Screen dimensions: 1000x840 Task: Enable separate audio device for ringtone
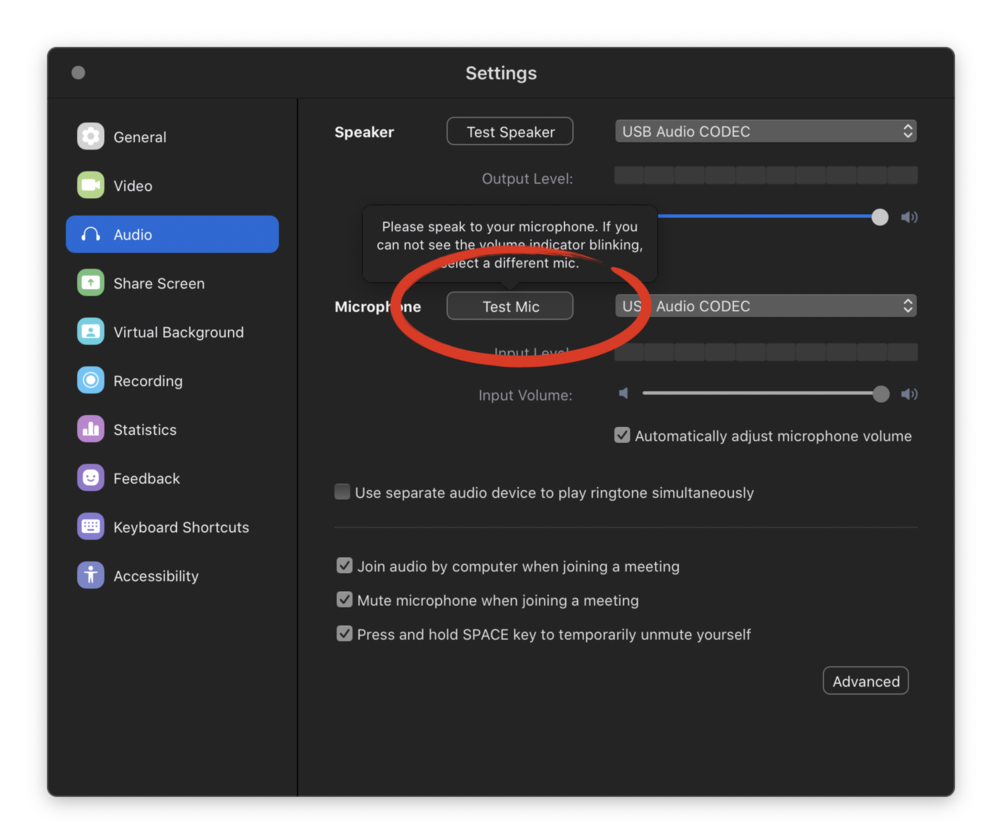[343, 492]
